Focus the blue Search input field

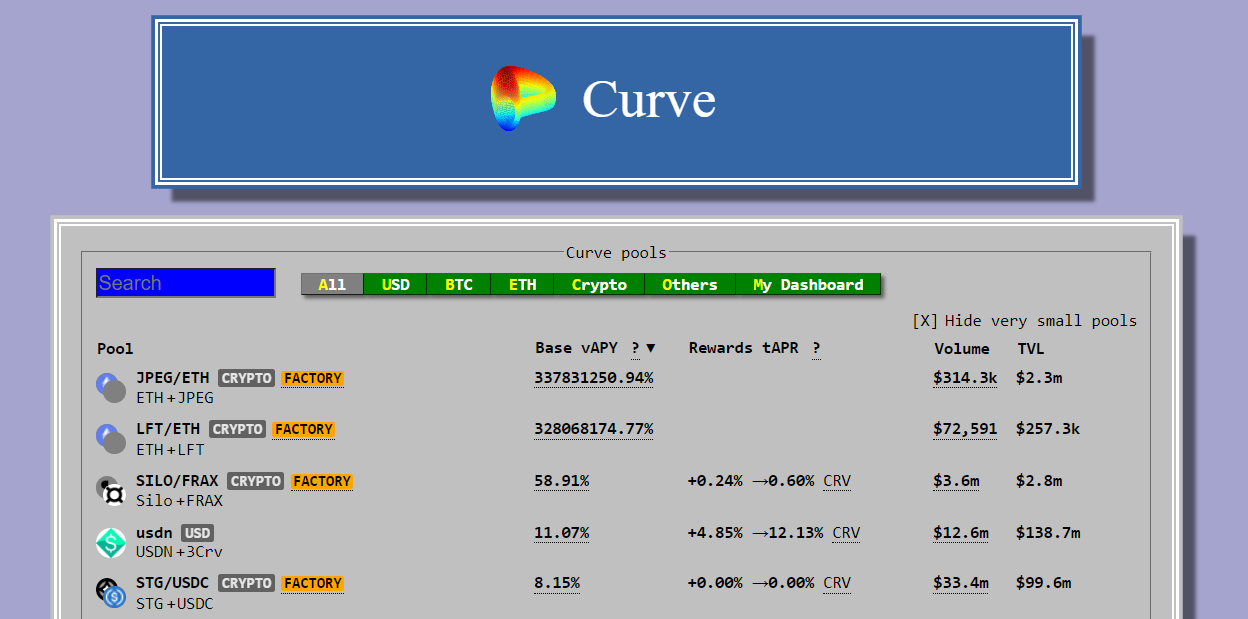coord(186,283)
